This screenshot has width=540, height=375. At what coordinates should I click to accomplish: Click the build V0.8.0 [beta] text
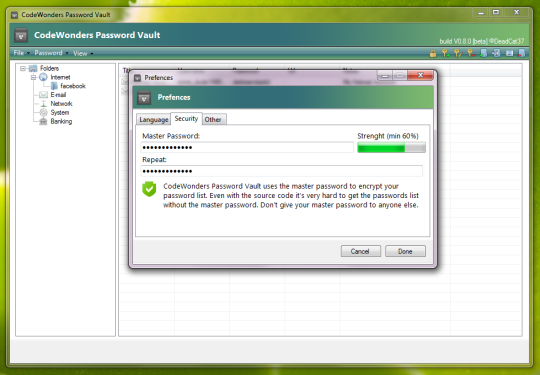coord(481,41)
